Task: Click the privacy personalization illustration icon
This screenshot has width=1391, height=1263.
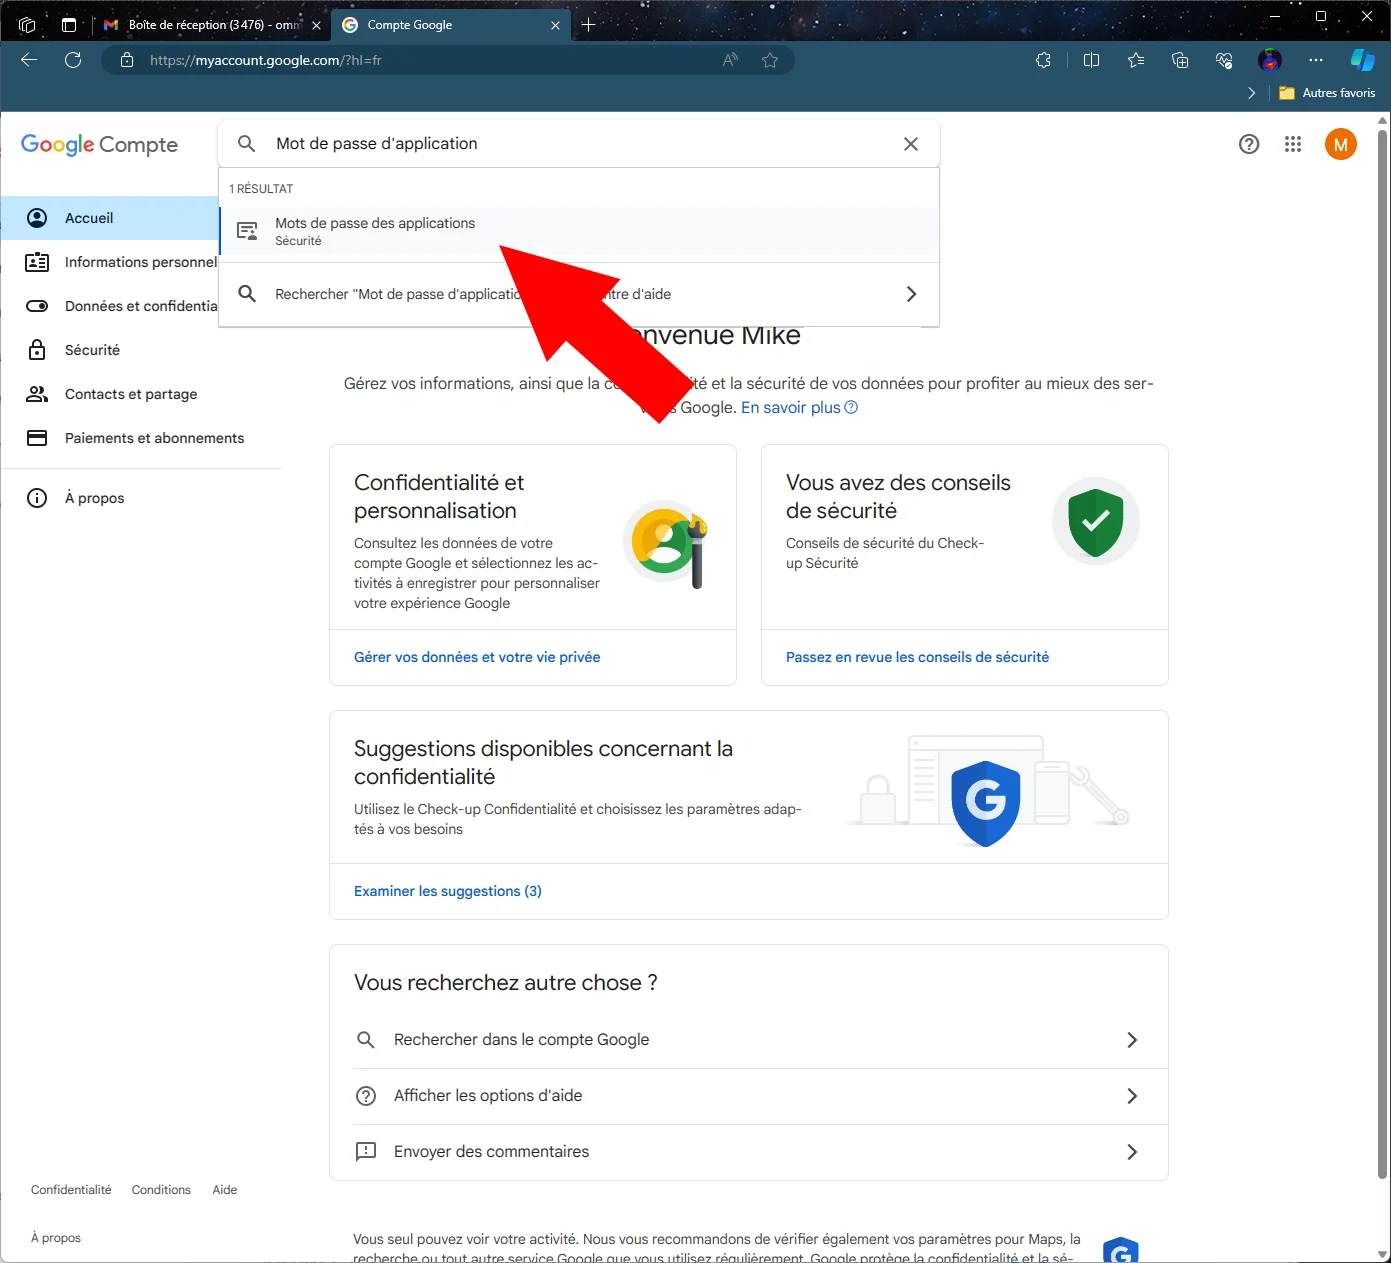Action: click(x=667, y=544)
